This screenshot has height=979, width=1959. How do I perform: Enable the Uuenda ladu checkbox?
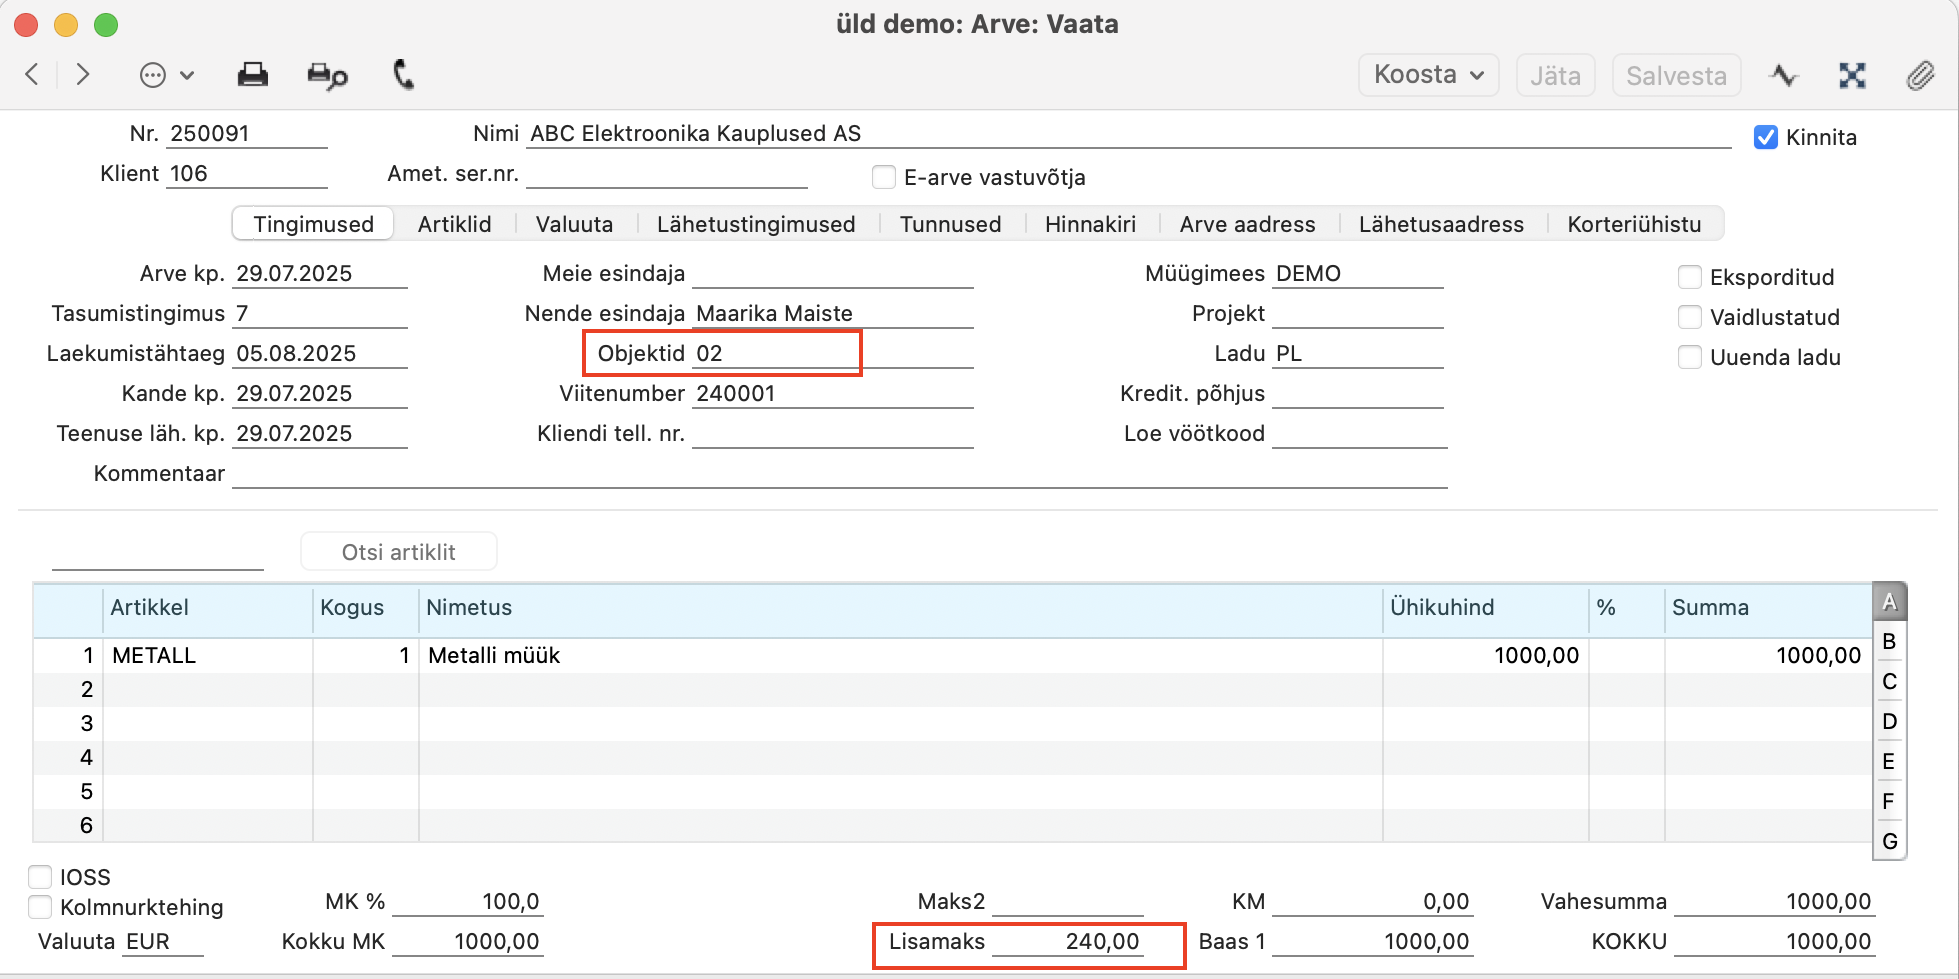coord(1690,357)
